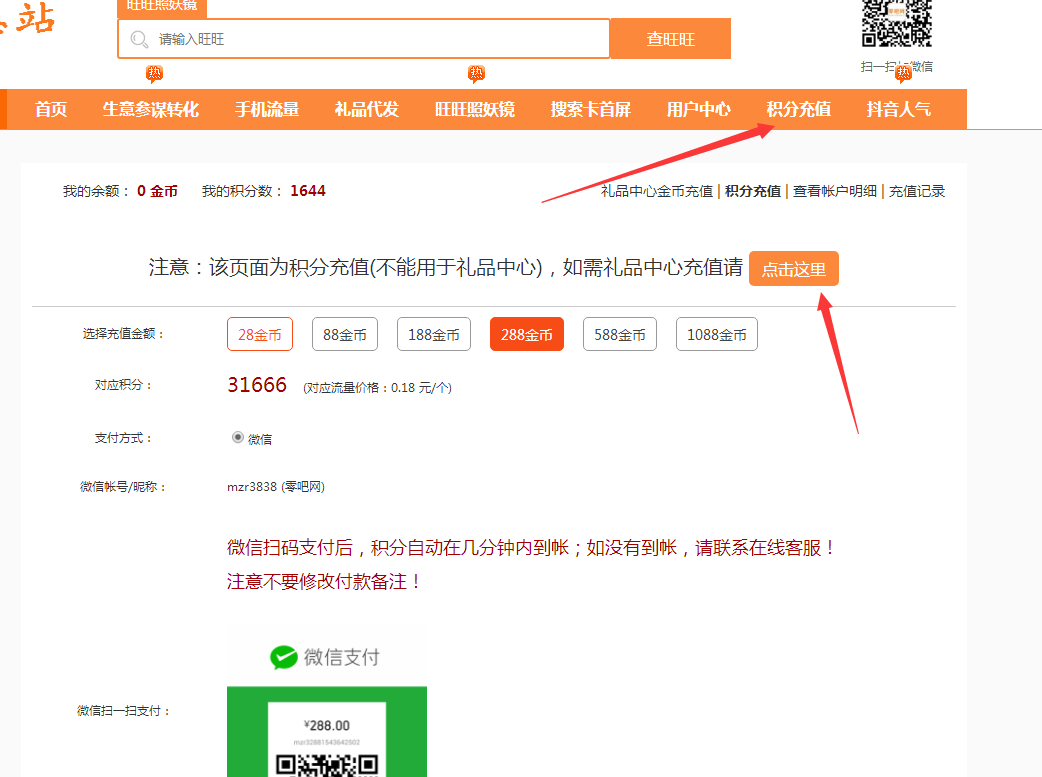This screenshot has height=777, width=1042.
Task: Open 礼品代发 menu item
Action: click(x=366, y=109)
